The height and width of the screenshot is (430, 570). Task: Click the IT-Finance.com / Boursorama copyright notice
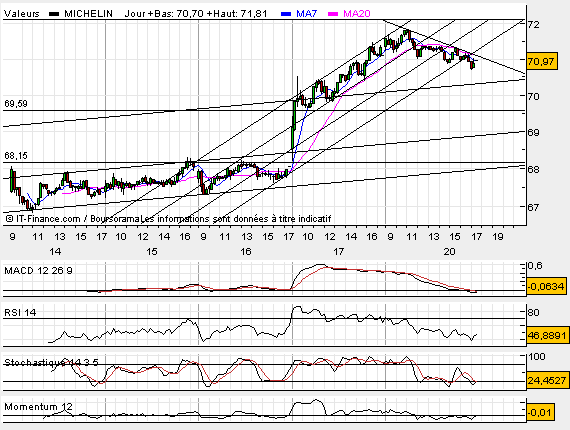[168, 219]
